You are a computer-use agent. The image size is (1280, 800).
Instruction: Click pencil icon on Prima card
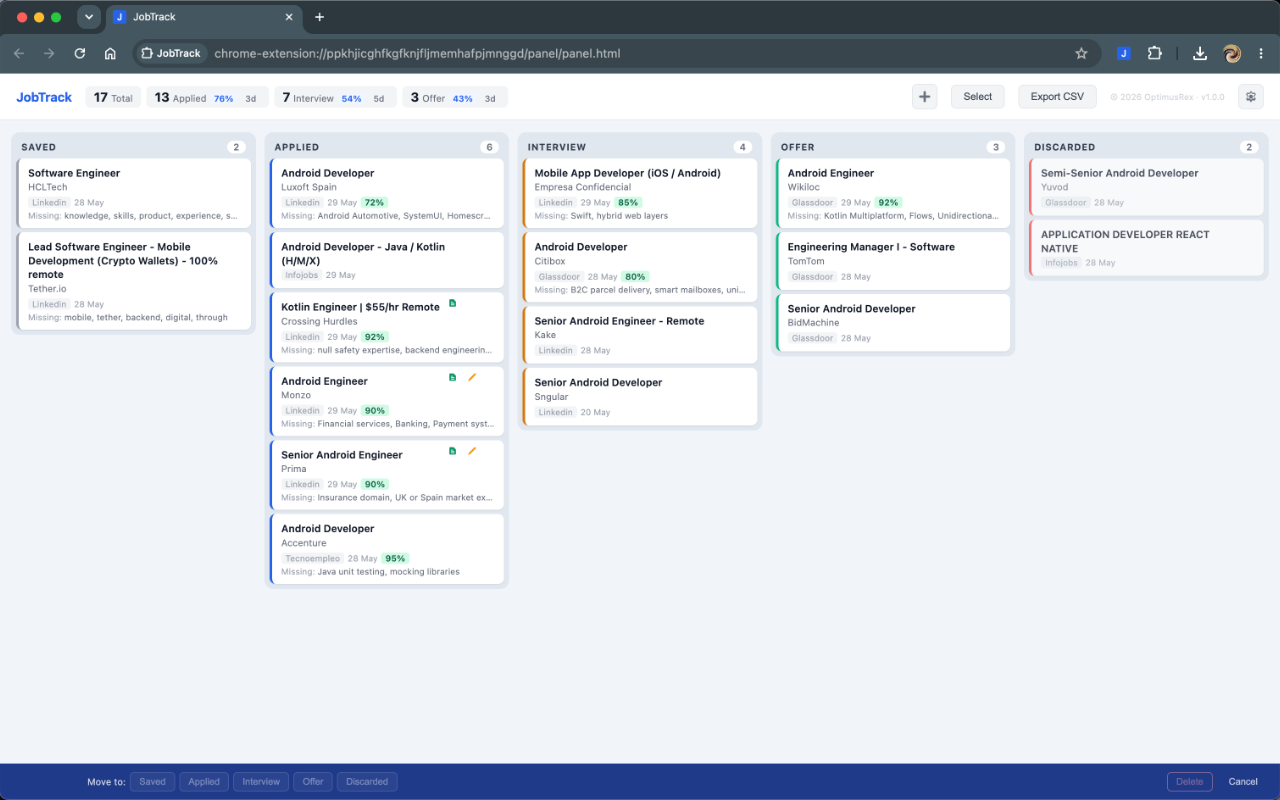tap(472, 451)
